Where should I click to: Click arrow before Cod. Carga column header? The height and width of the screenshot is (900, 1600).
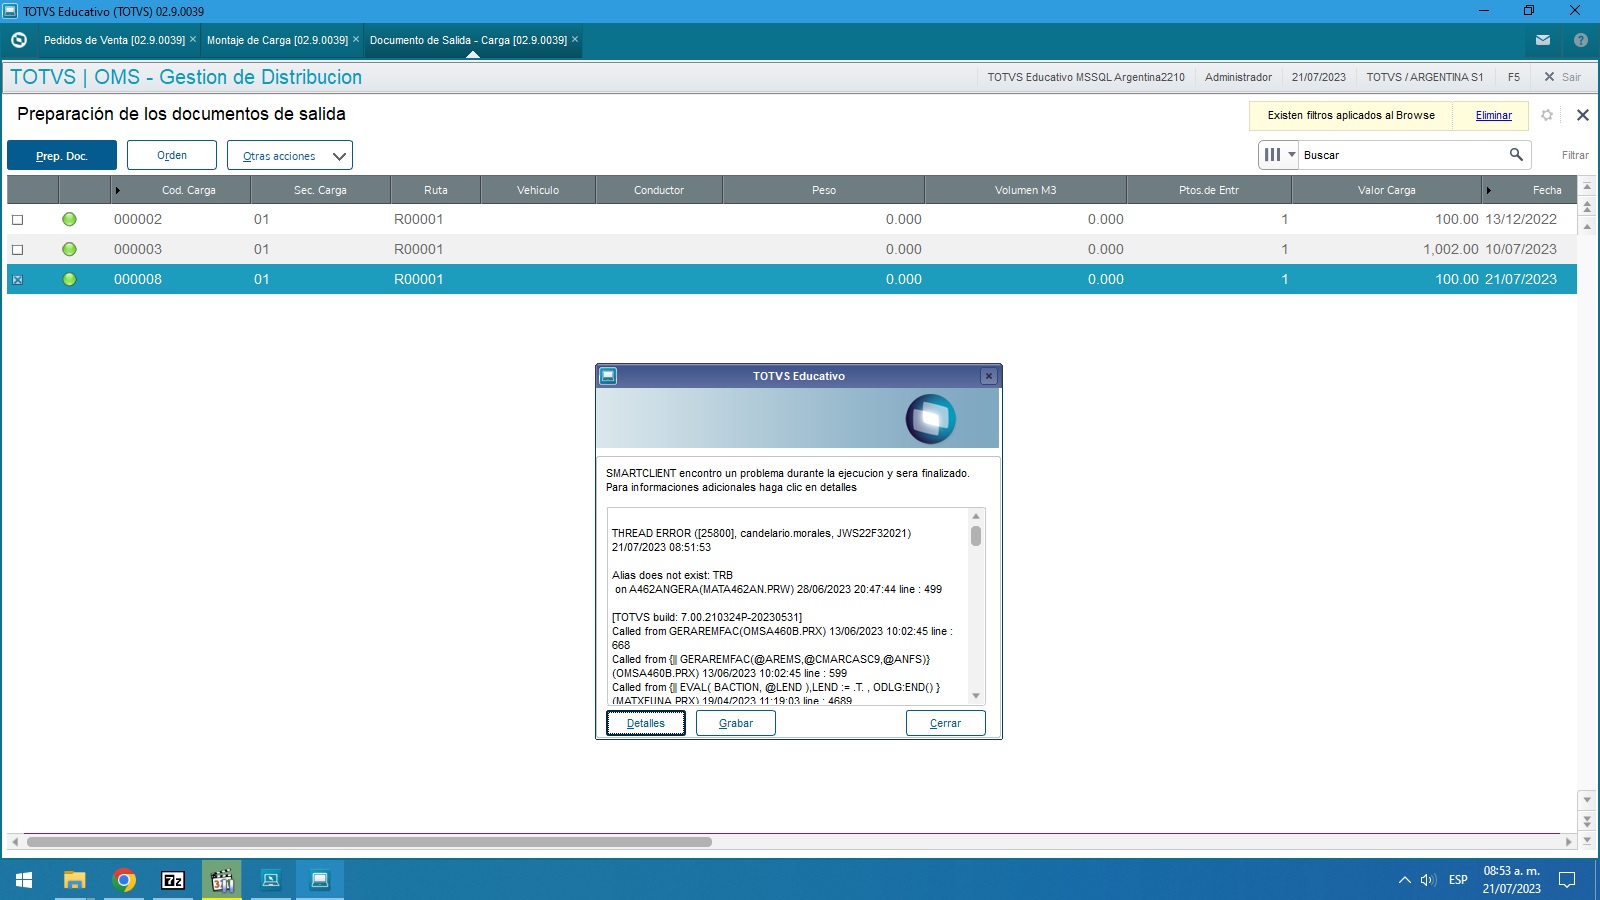pos(117,190)
